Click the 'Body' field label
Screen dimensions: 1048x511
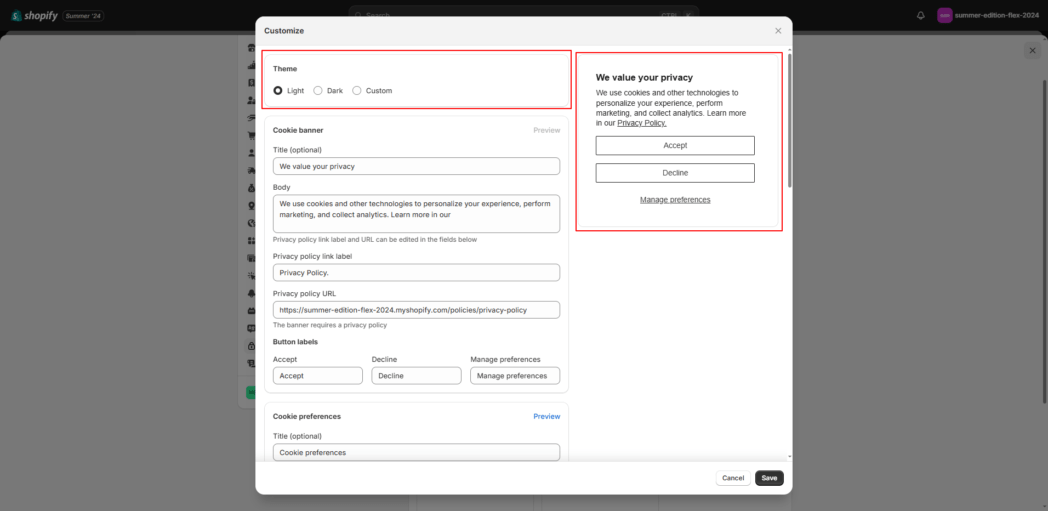pos(281,187)
